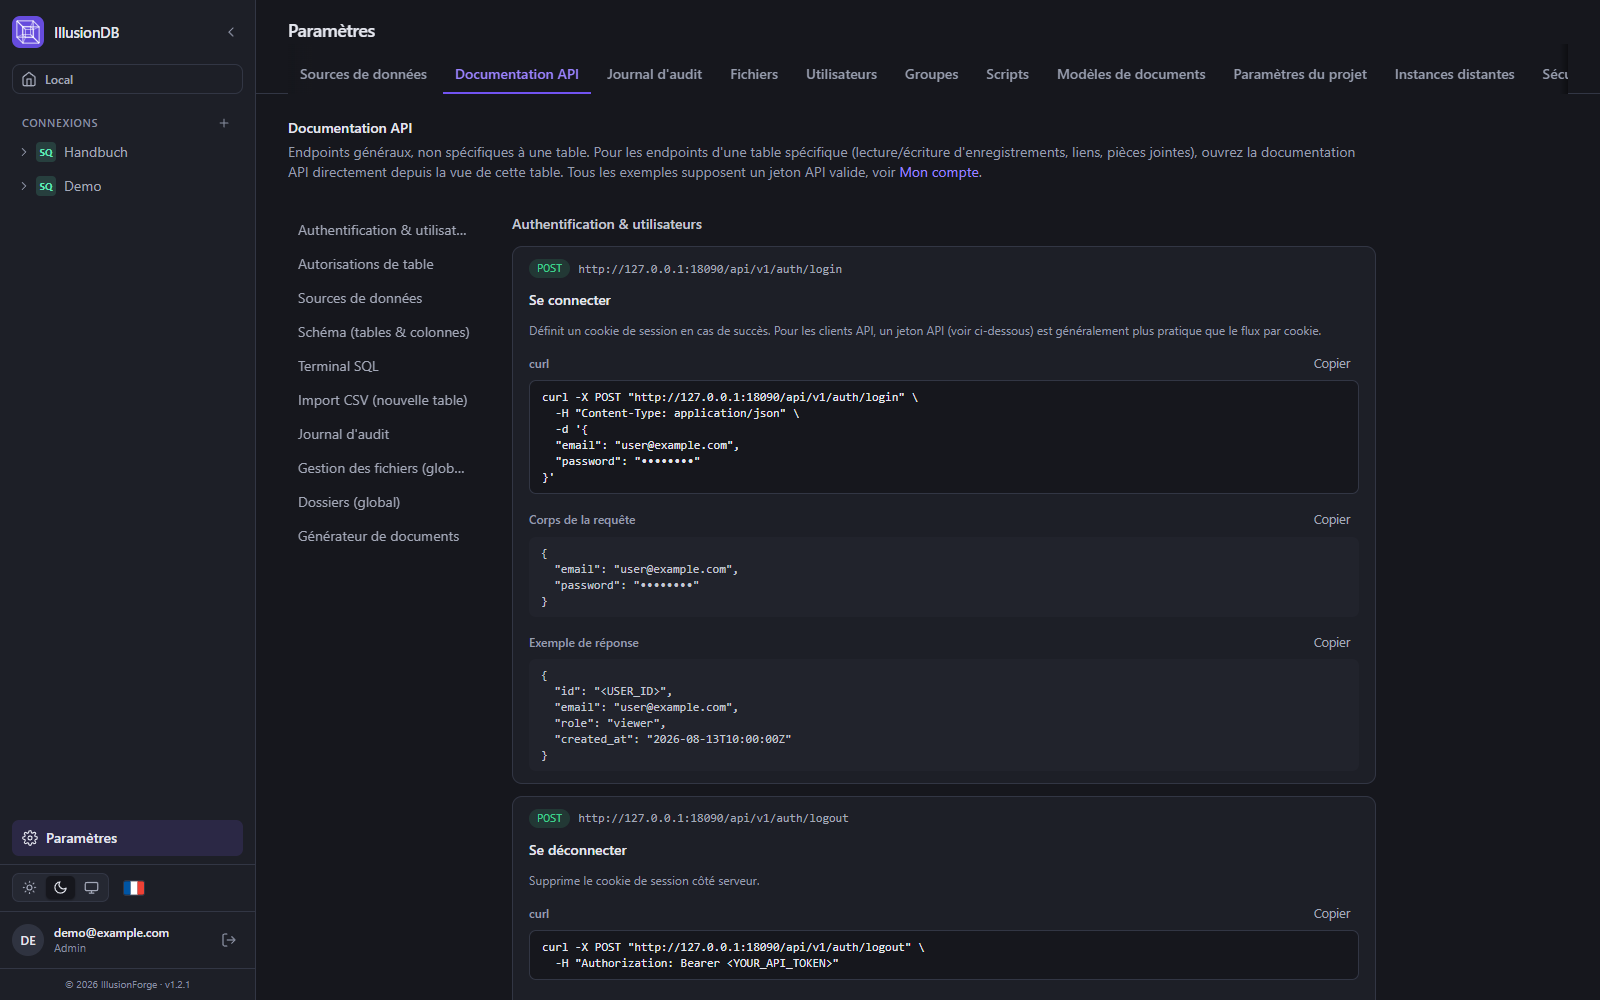Click the IllusionDB logo icon
Viewport: 1600px width, 1000px height.
28,32
